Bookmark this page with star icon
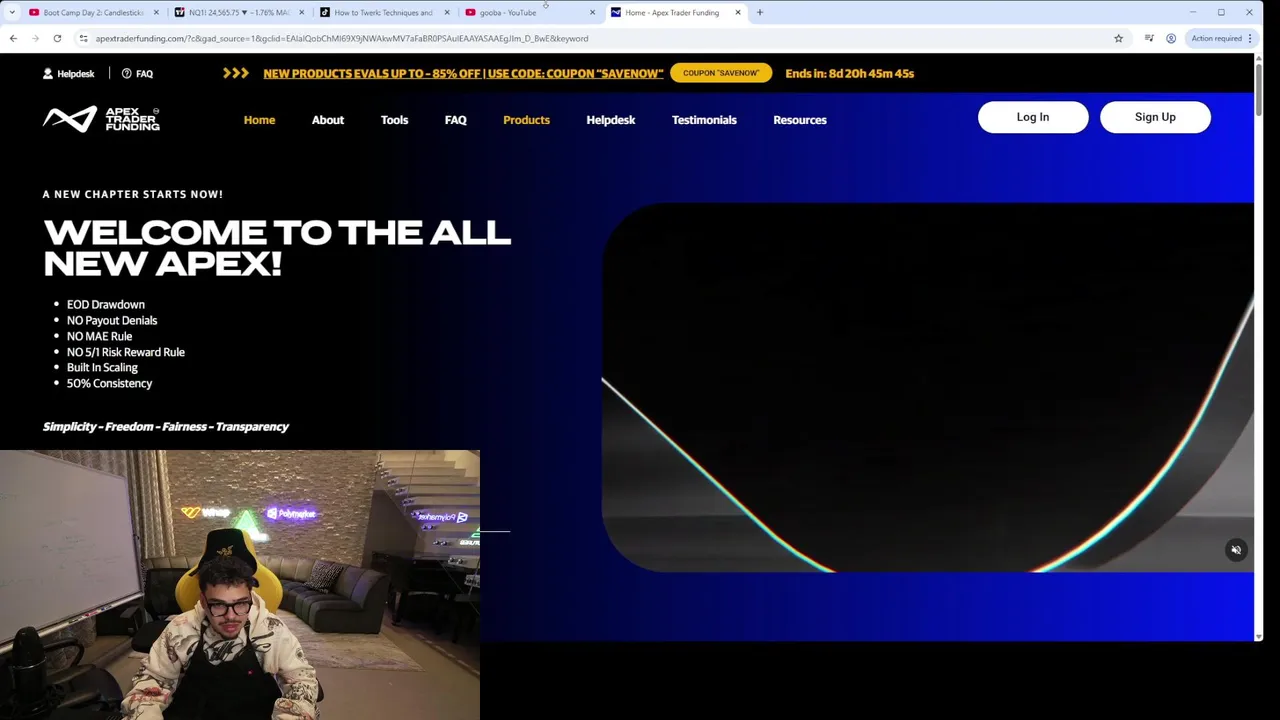 click(1118, 38)
